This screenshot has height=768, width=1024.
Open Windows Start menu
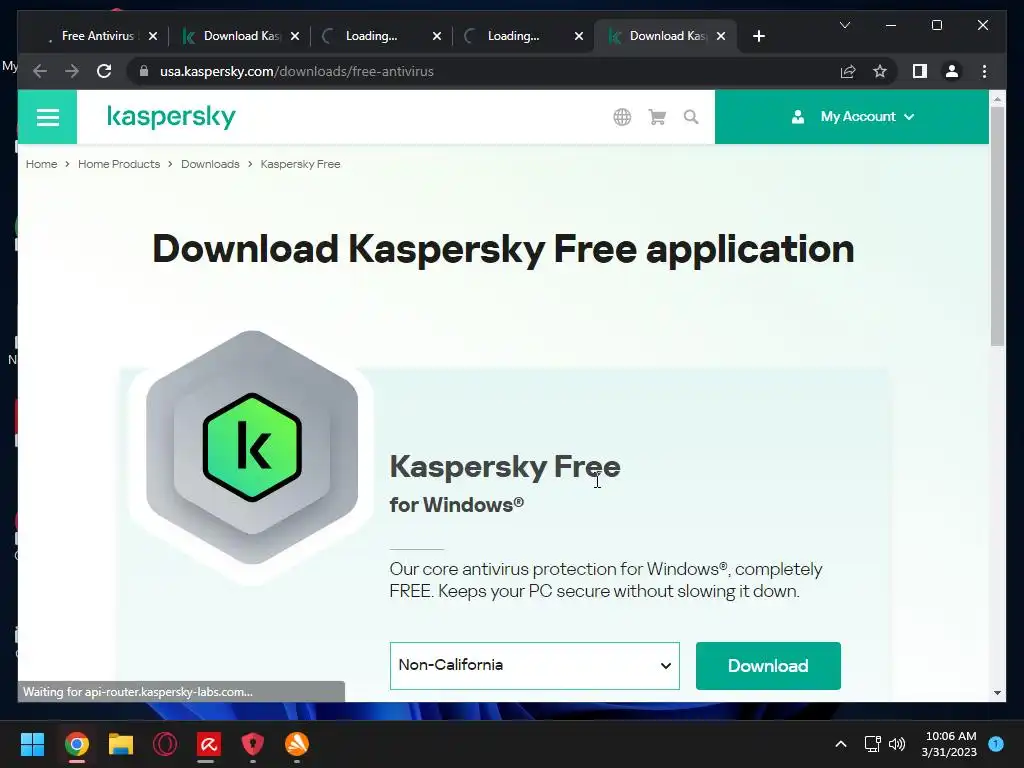(32, 744)
